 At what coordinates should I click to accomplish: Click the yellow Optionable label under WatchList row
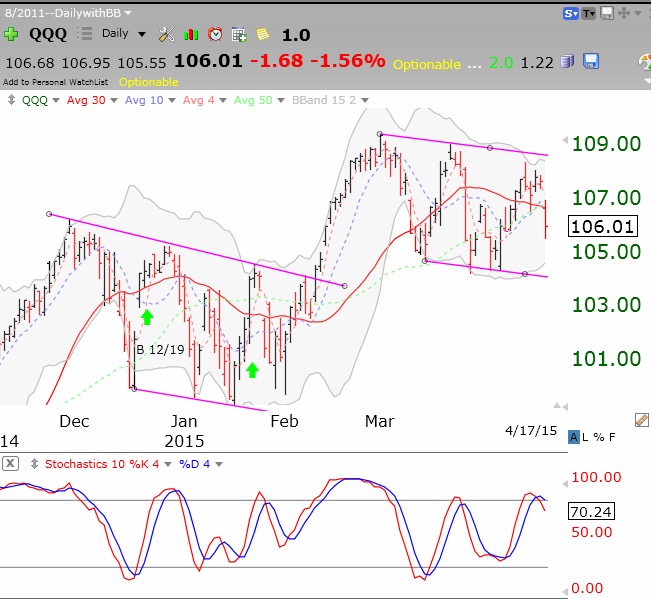149,82
